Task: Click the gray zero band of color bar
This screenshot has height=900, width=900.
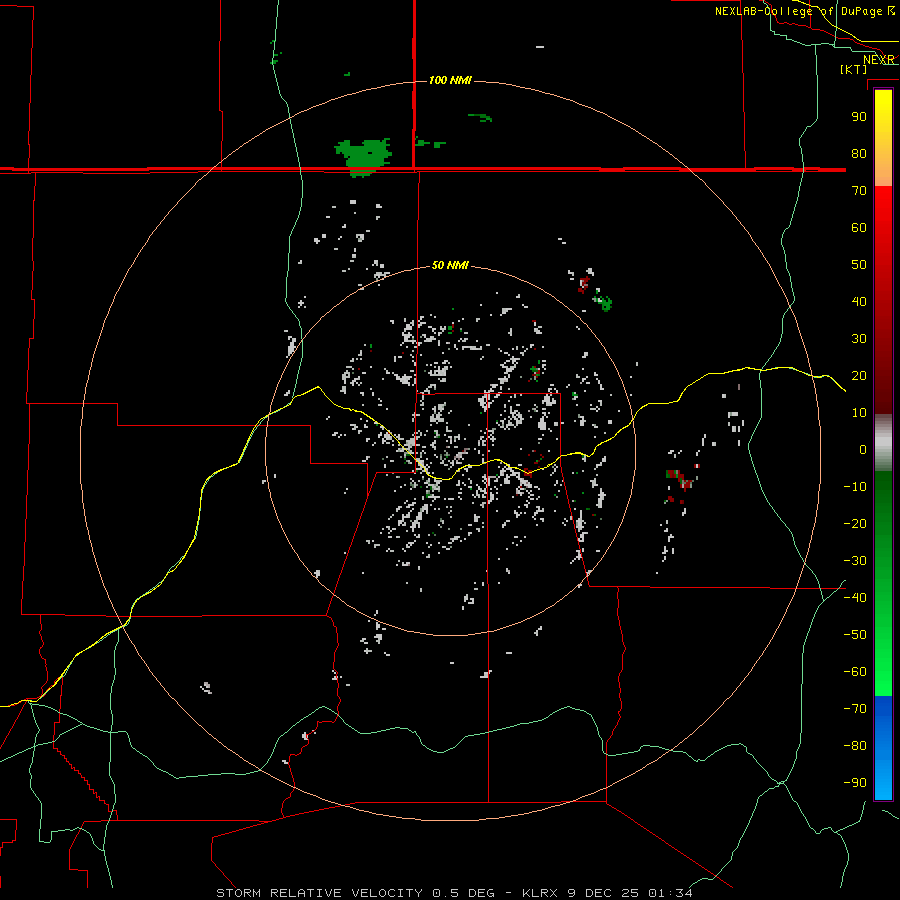Action: pos(883,443)
